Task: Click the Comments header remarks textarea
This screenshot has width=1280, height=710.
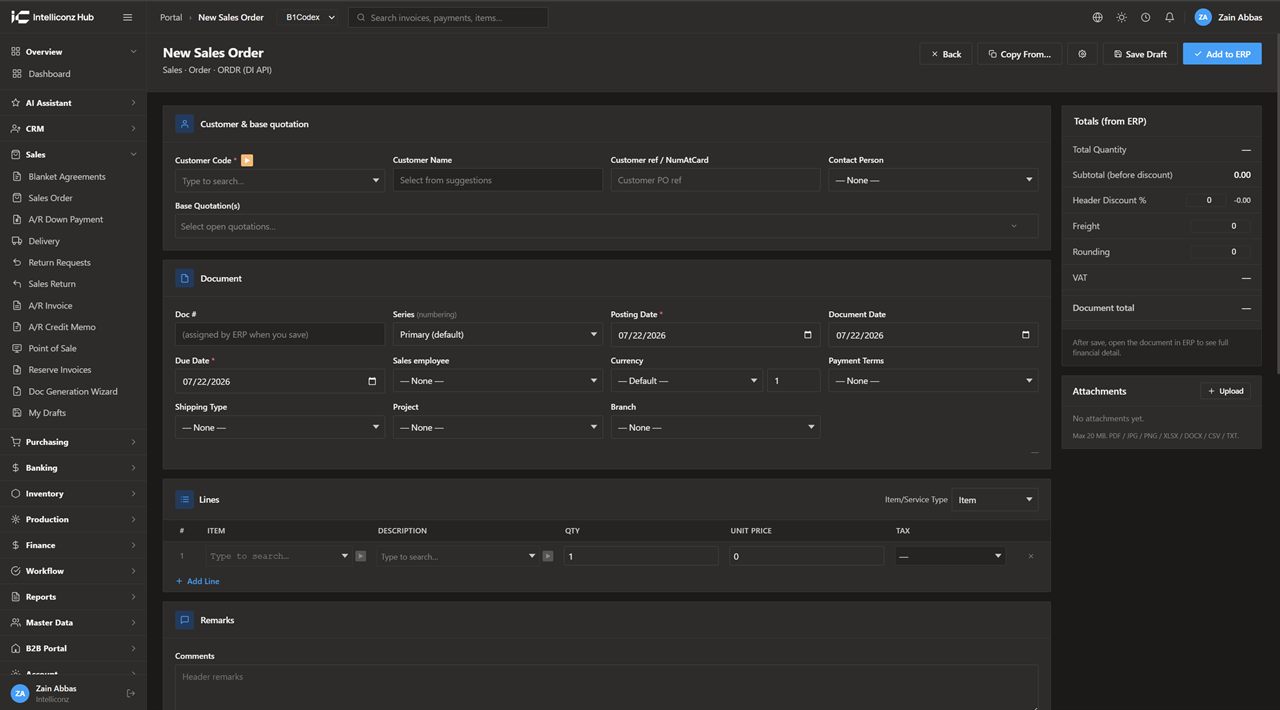Action: click(x=606, y=688)
